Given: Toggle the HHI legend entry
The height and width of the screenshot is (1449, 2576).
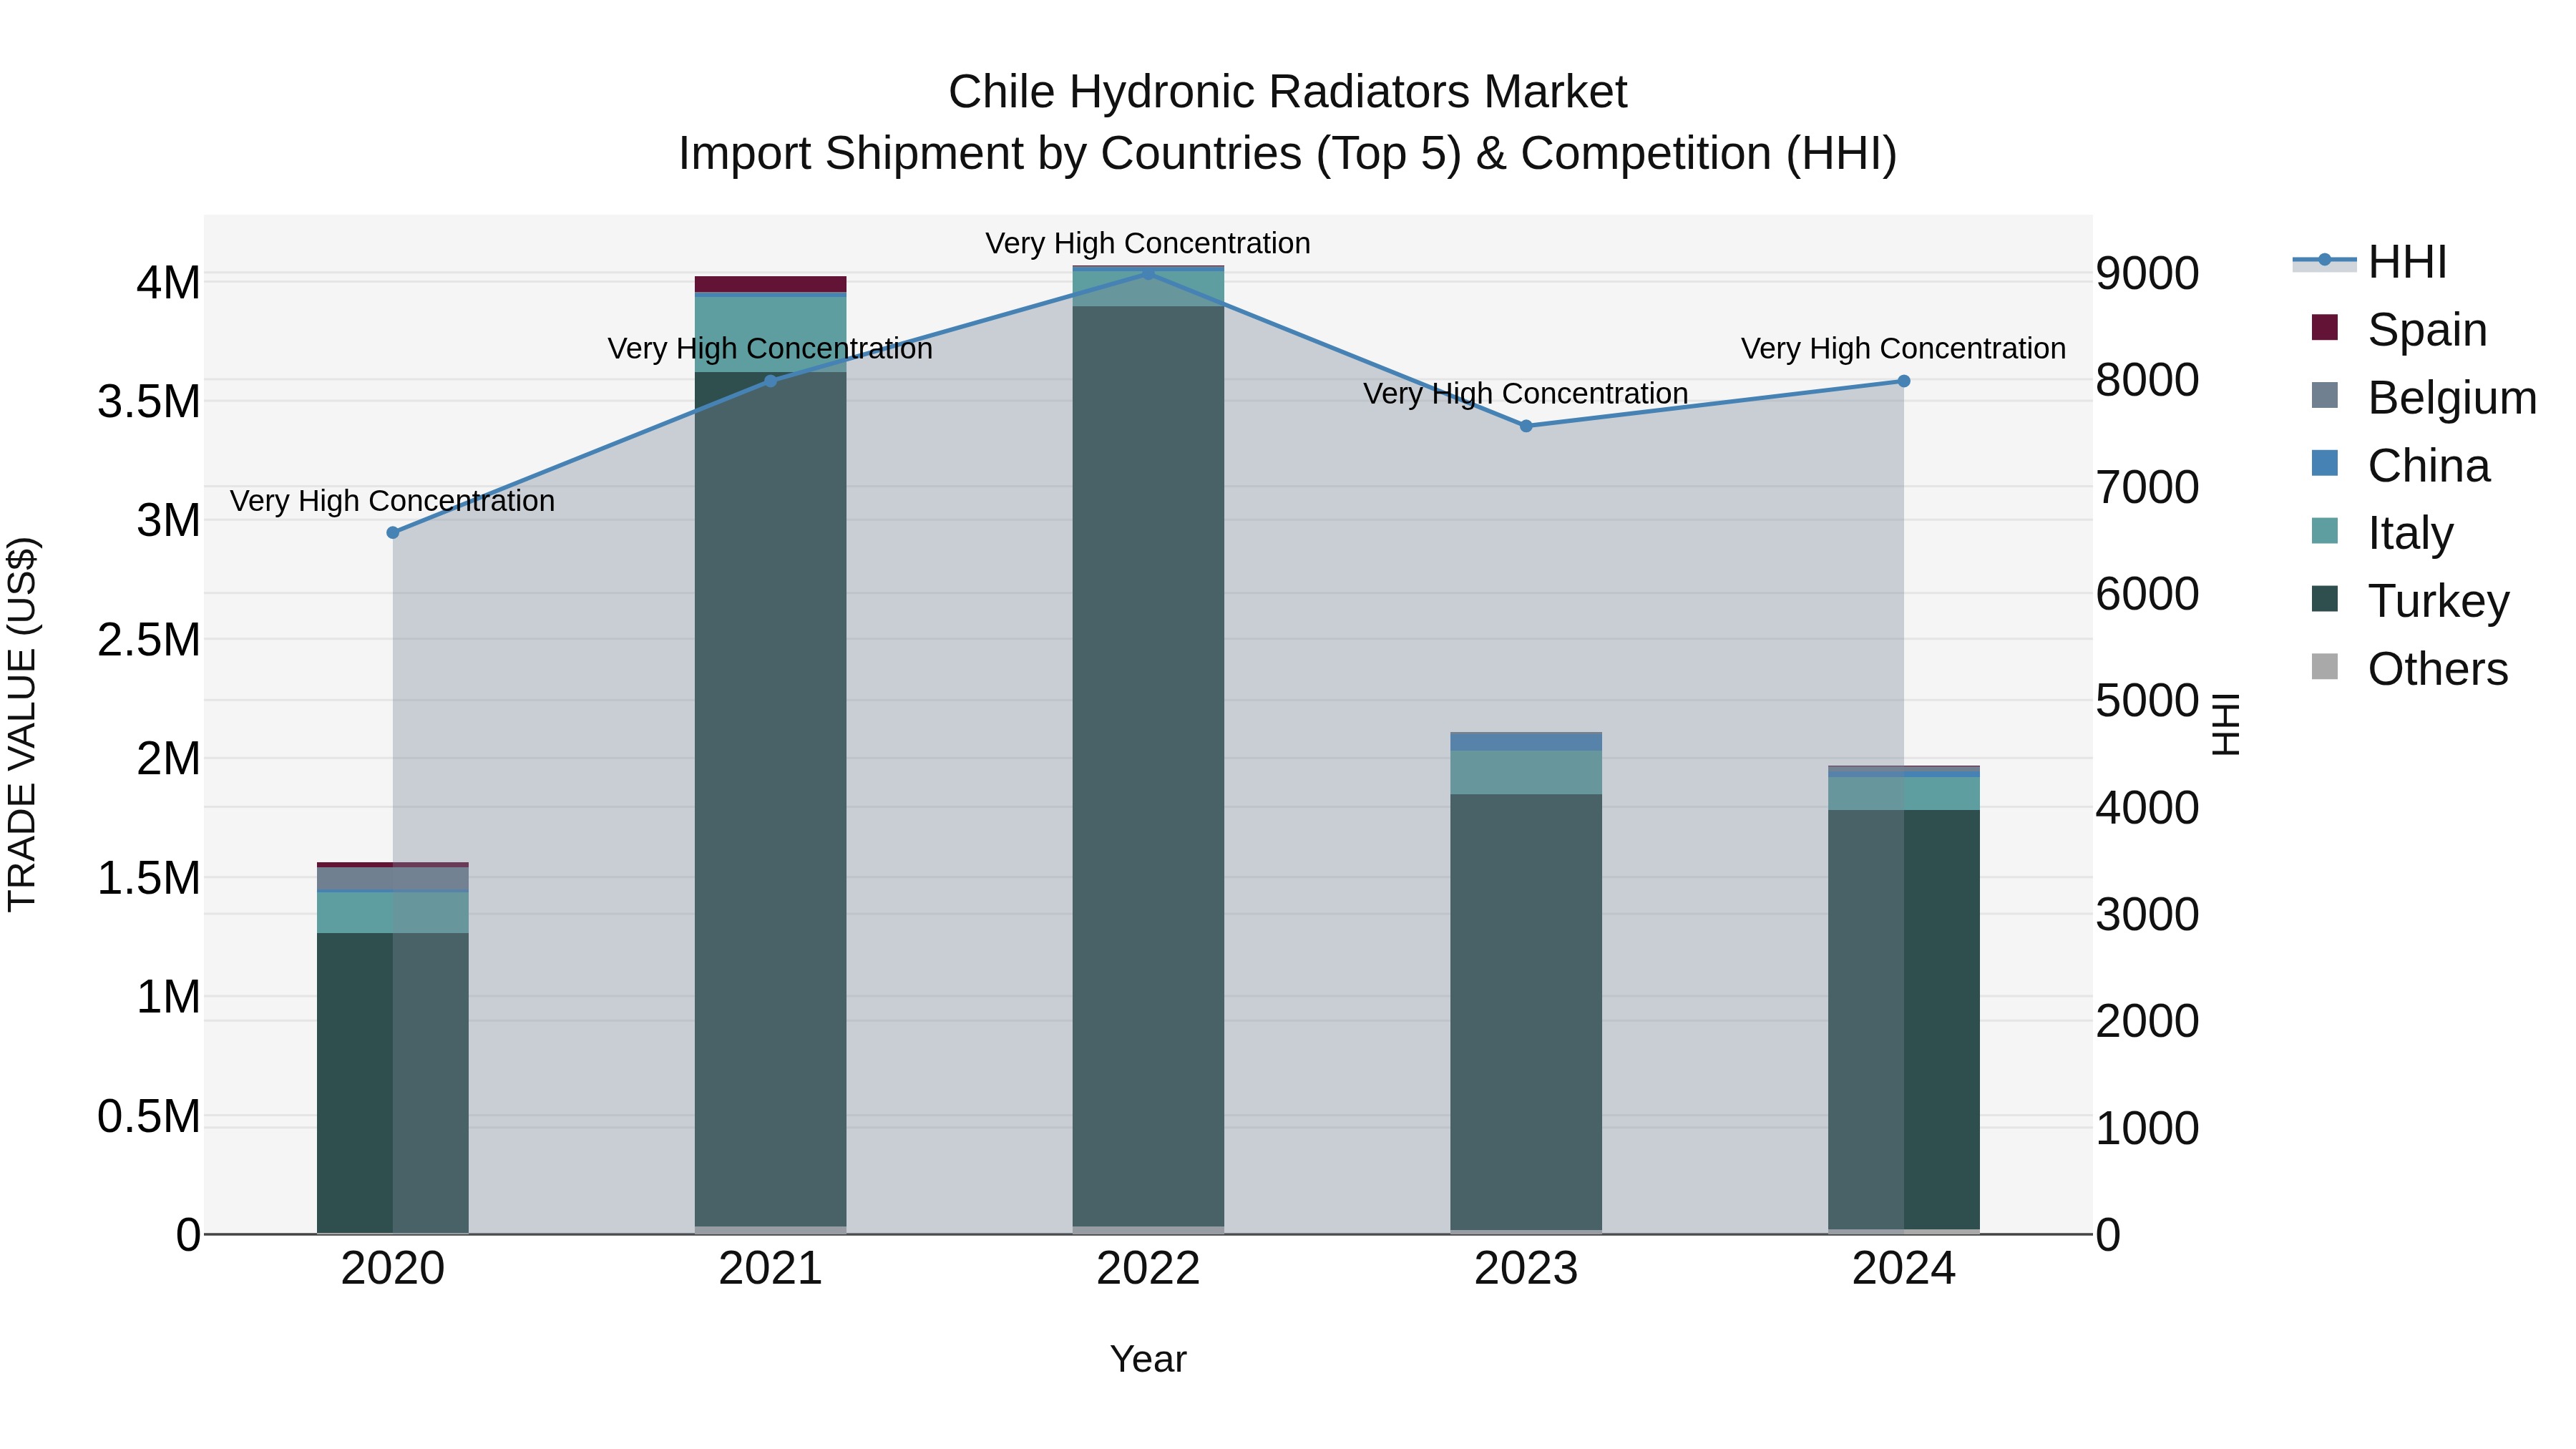Looking at the screenshot, I should coord(2370,262).
